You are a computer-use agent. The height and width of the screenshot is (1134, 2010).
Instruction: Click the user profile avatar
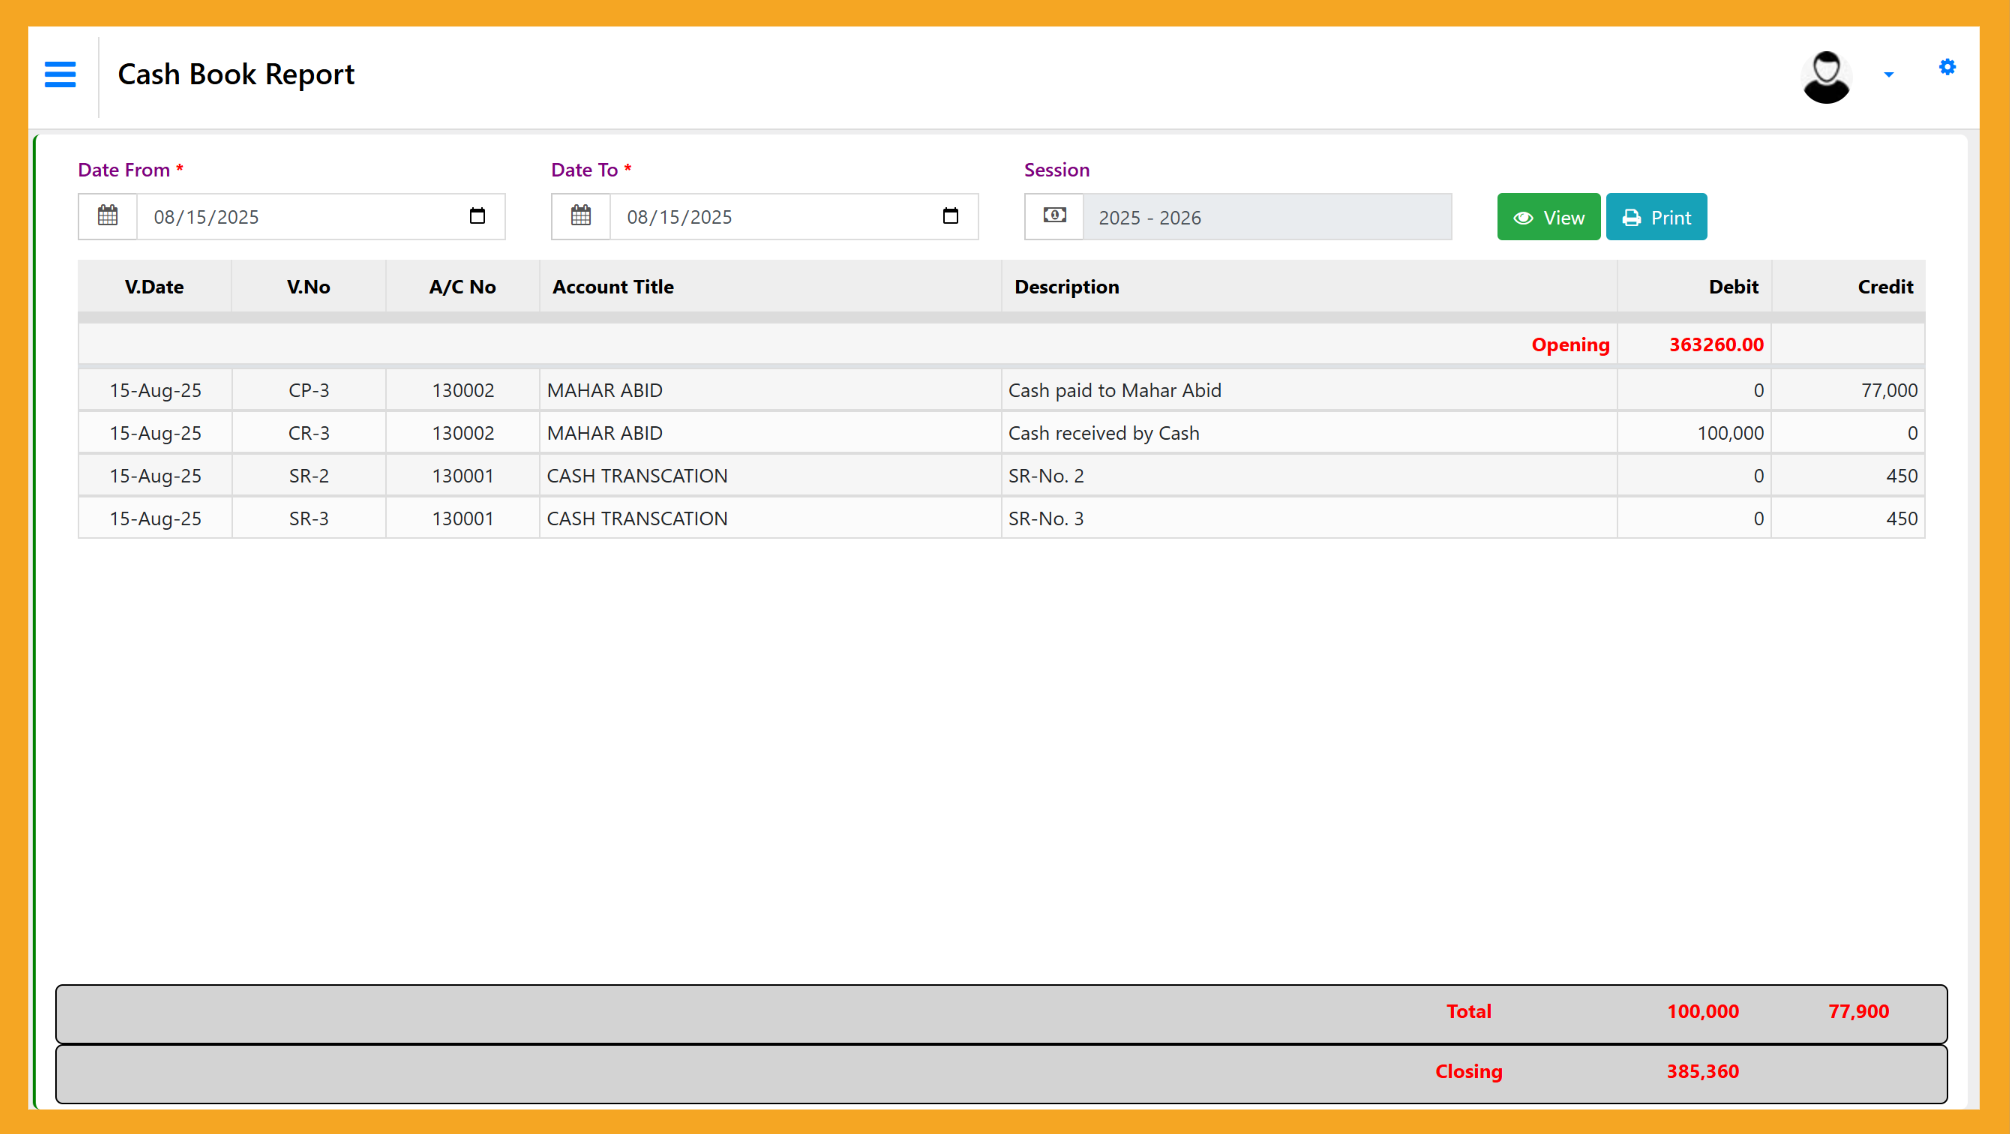[1826, 77]
